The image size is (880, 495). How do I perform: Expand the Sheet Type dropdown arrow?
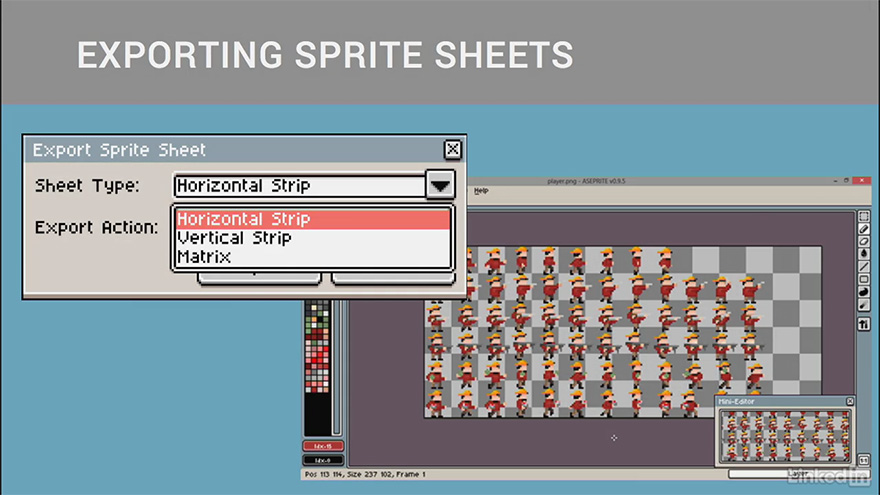(440, 185)
